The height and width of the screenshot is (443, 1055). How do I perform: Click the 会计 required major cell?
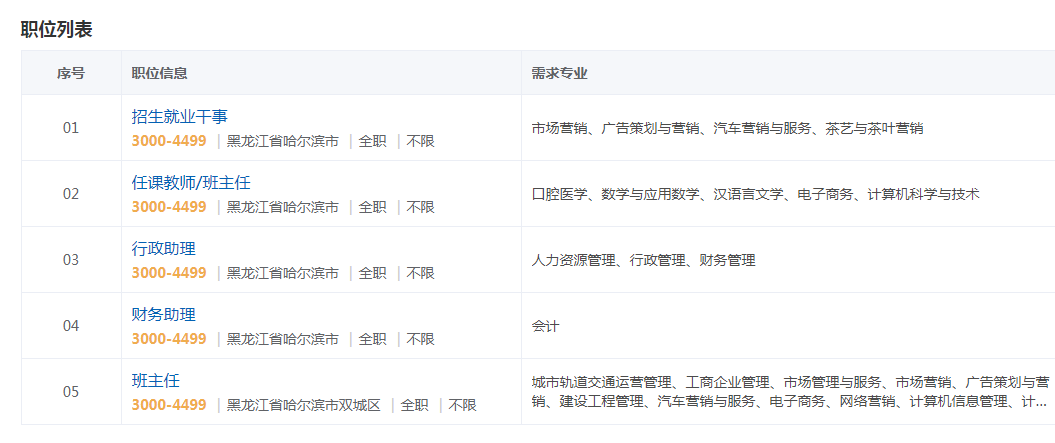coord(545,326)
